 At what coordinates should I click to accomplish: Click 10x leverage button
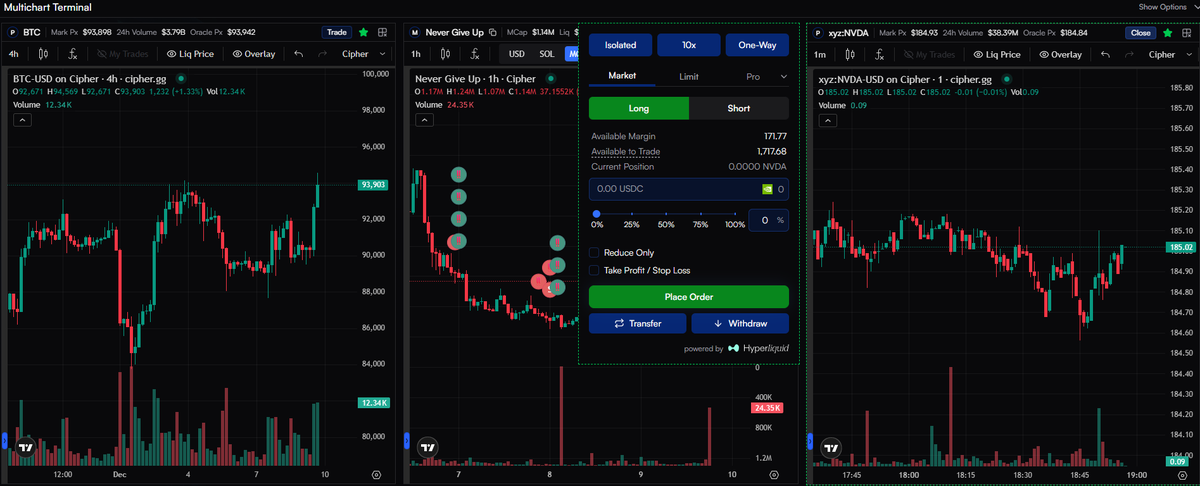point(689,45)
